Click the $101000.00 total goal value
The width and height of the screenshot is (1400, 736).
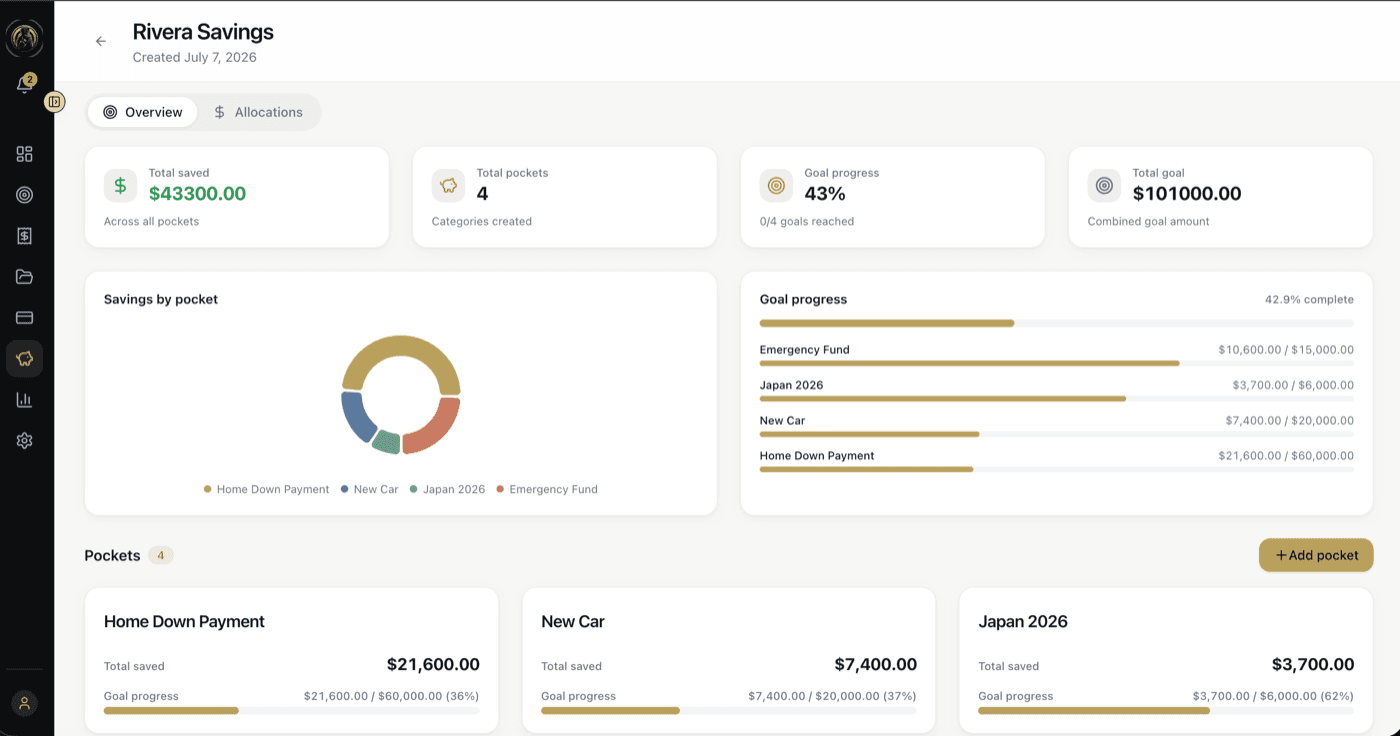point(1187,194)
